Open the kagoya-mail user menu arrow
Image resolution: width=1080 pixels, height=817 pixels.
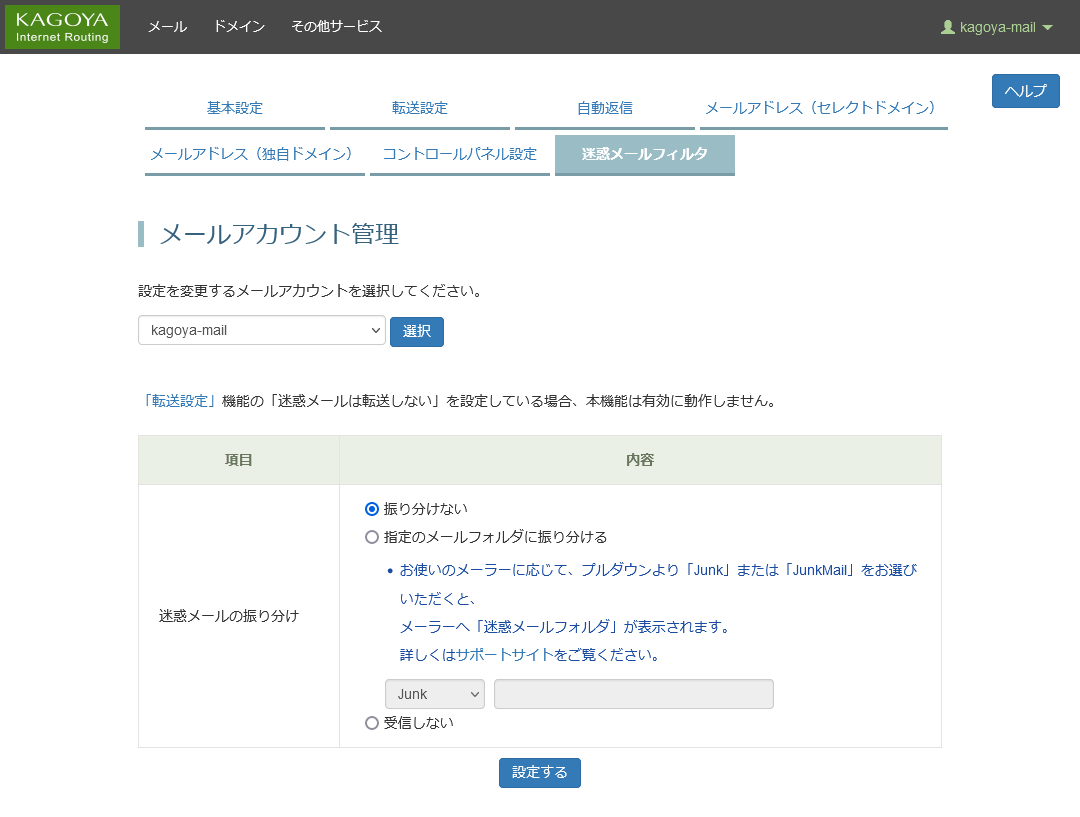coord(1047,28)
